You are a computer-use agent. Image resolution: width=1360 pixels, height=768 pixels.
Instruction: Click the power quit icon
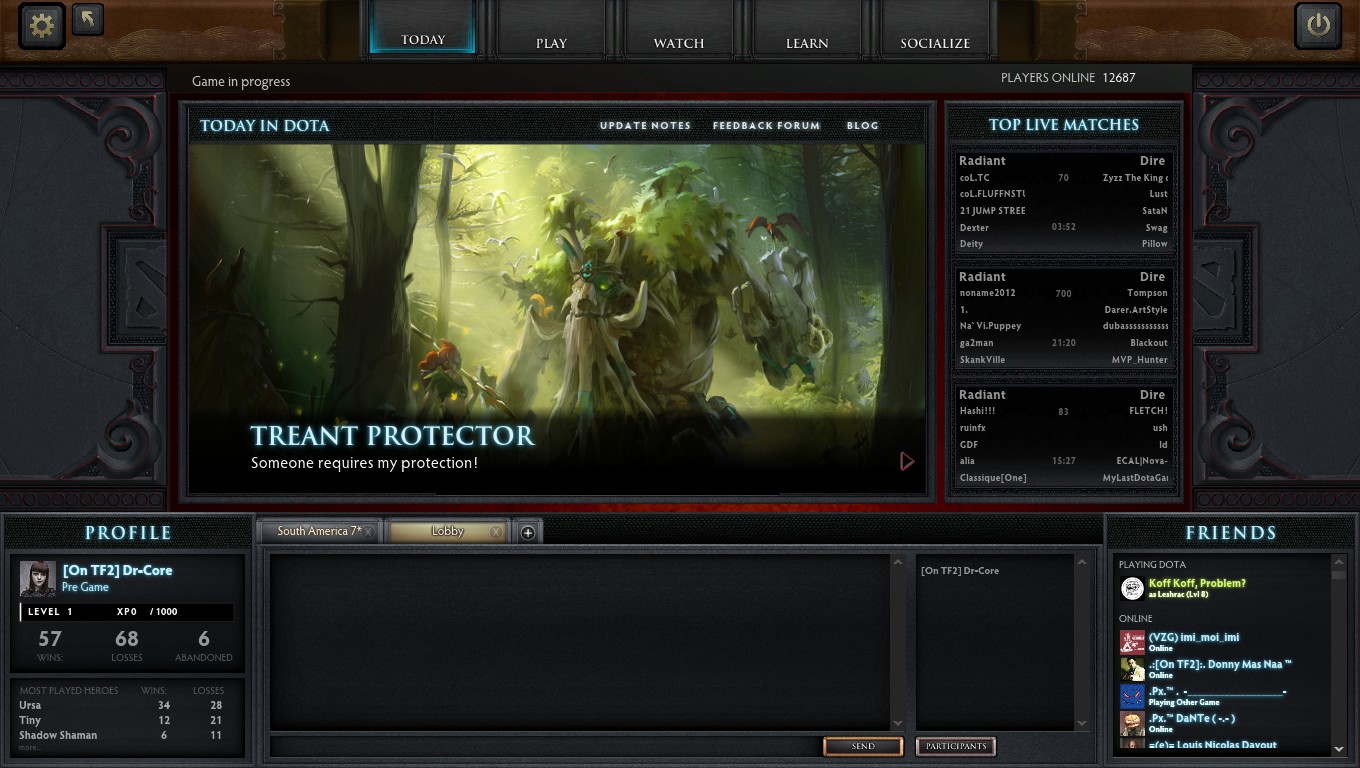(1318, 25)
